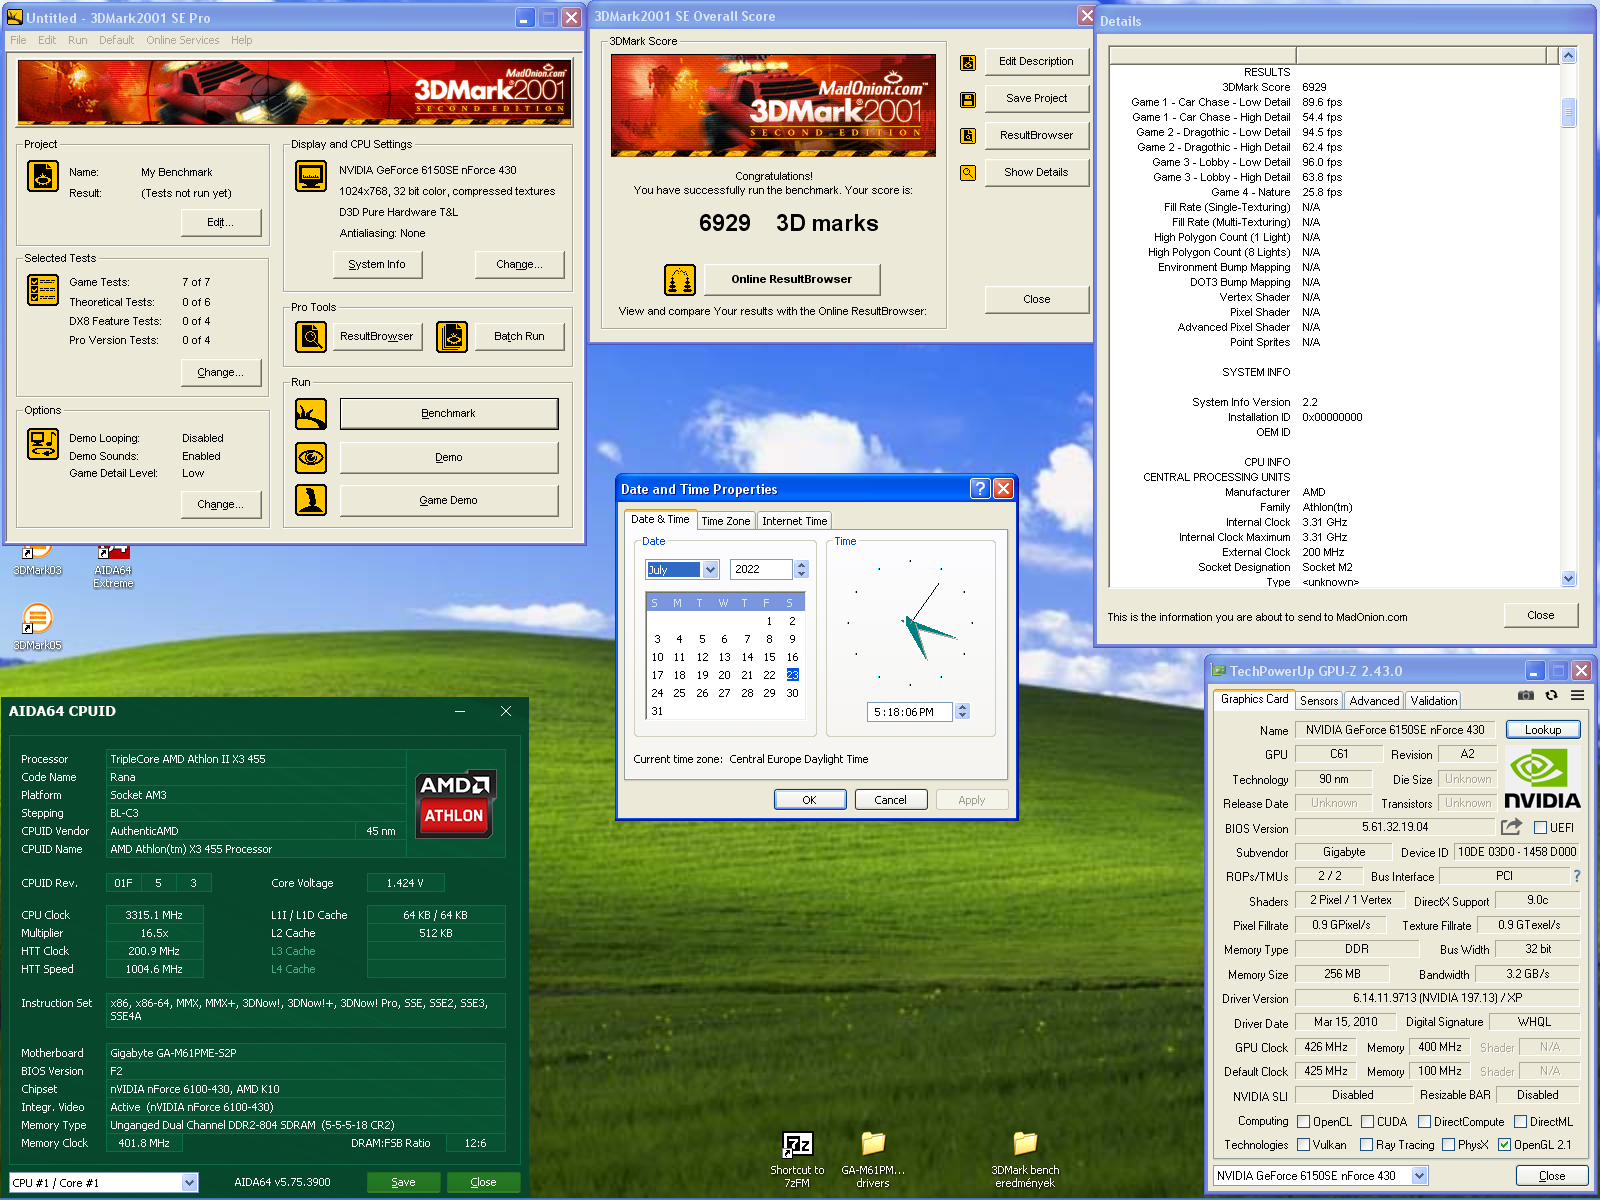Open the Help menu in 3DMark2001
This screenshot has height=1200, width=1600.
tap(242, 40)
